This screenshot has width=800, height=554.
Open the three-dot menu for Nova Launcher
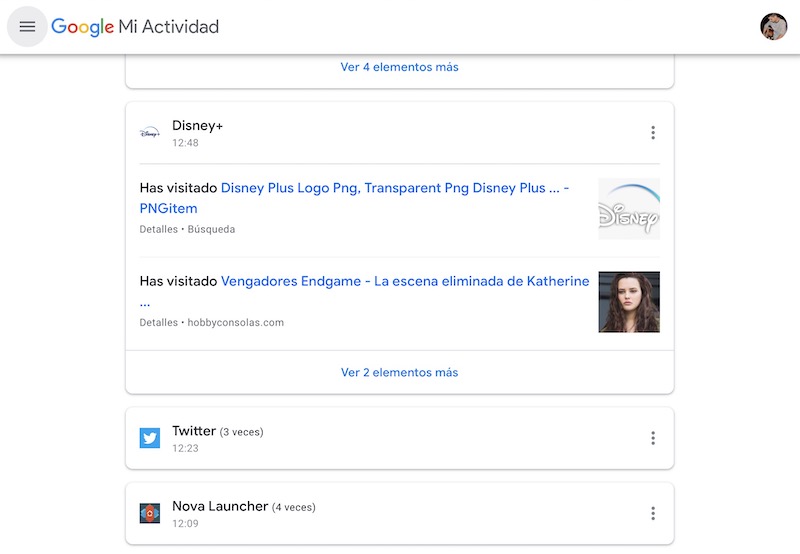653,513
